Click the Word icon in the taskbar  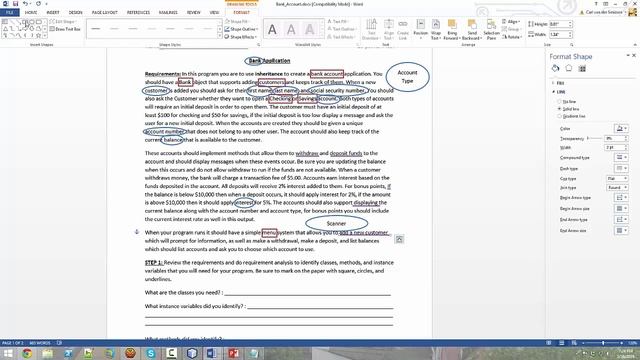212,353
